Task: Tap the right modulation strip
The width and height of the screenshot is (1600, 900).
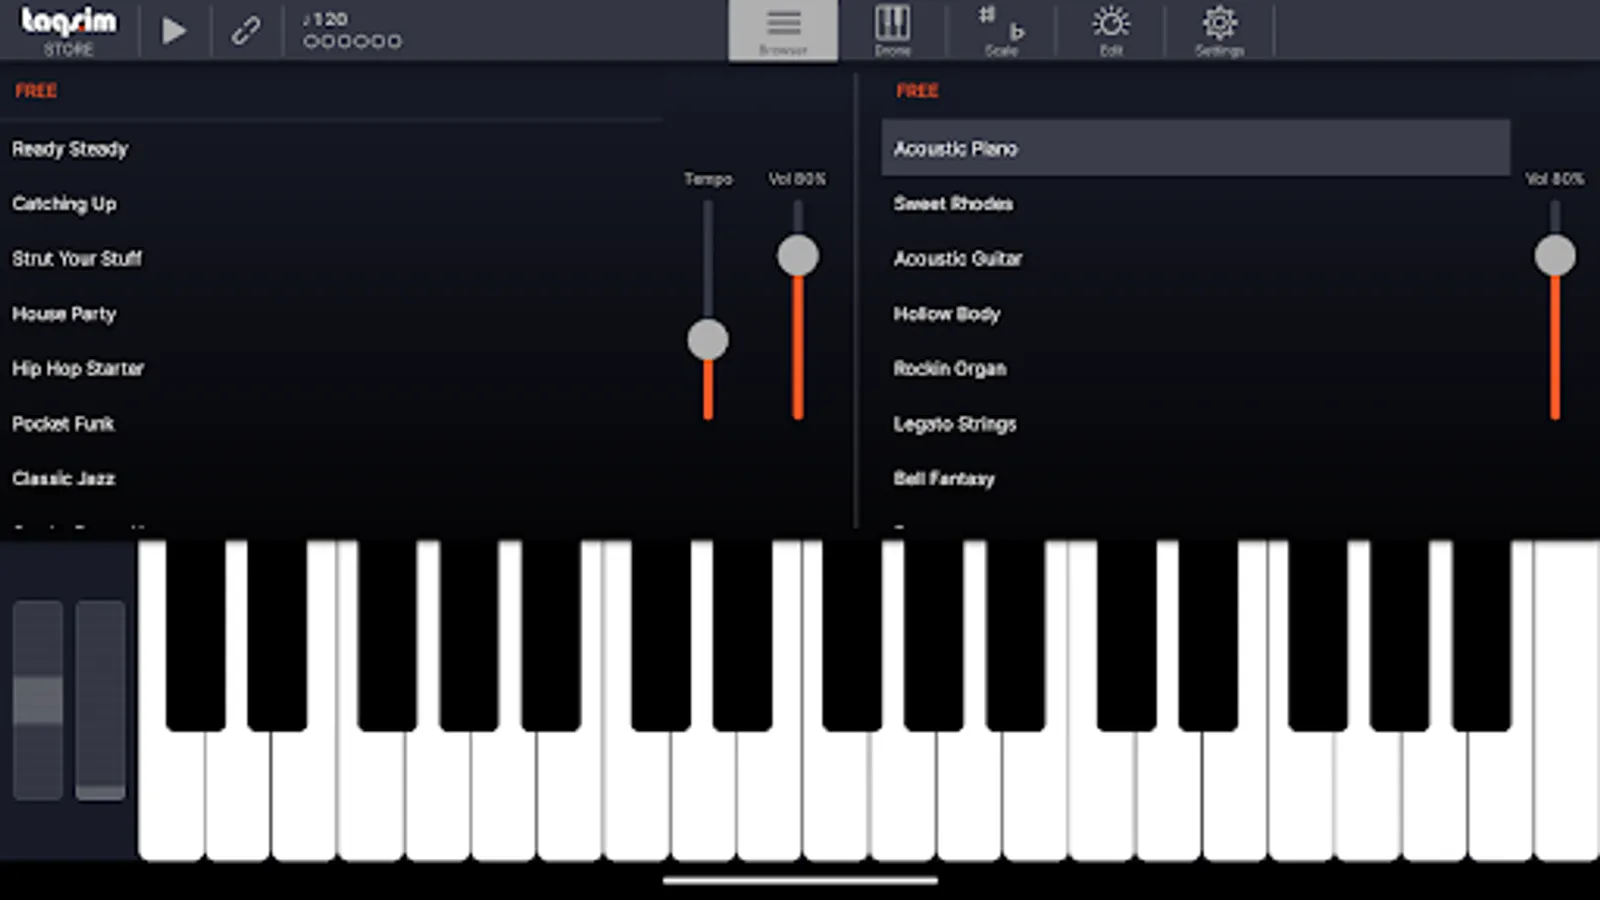Action: click(100, 700)
